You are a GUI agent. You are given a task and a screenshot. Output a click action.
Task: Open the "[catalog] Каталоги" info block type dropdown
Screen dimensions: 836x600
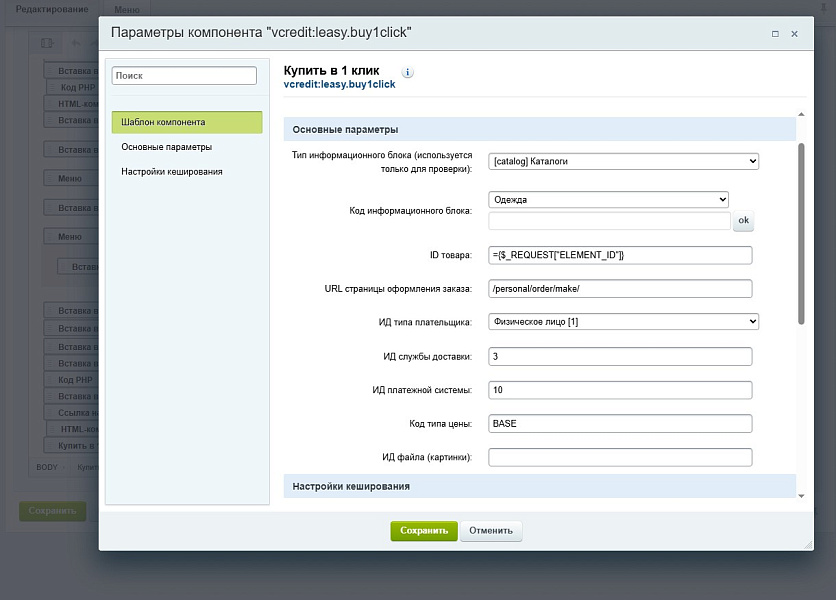click(623, 161)
